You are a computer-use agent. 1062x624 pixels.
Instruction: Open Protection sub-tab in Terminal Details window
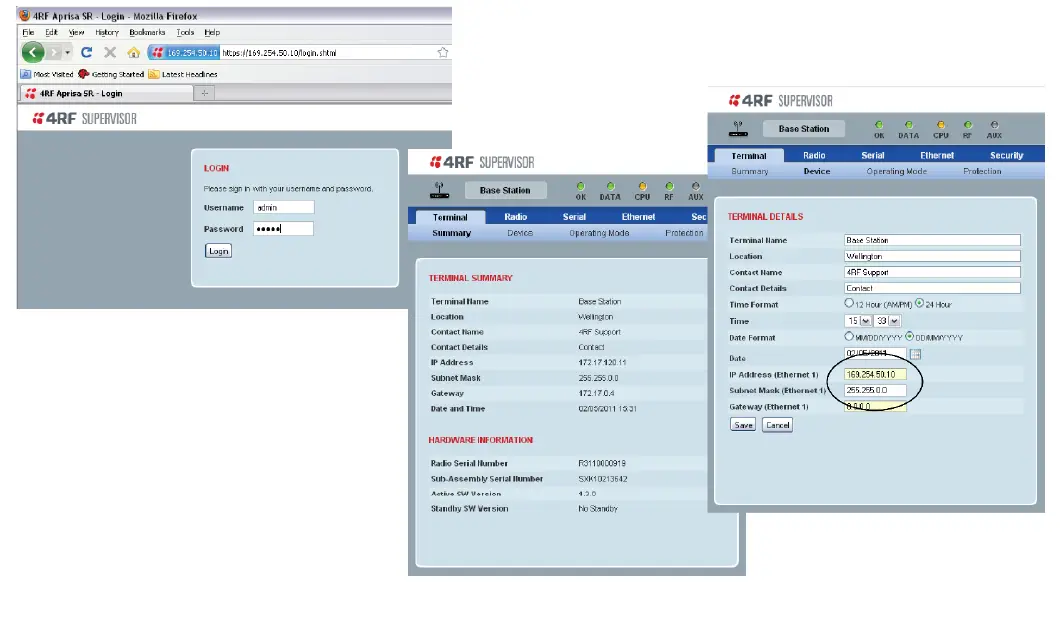click(x=982, y=171)
